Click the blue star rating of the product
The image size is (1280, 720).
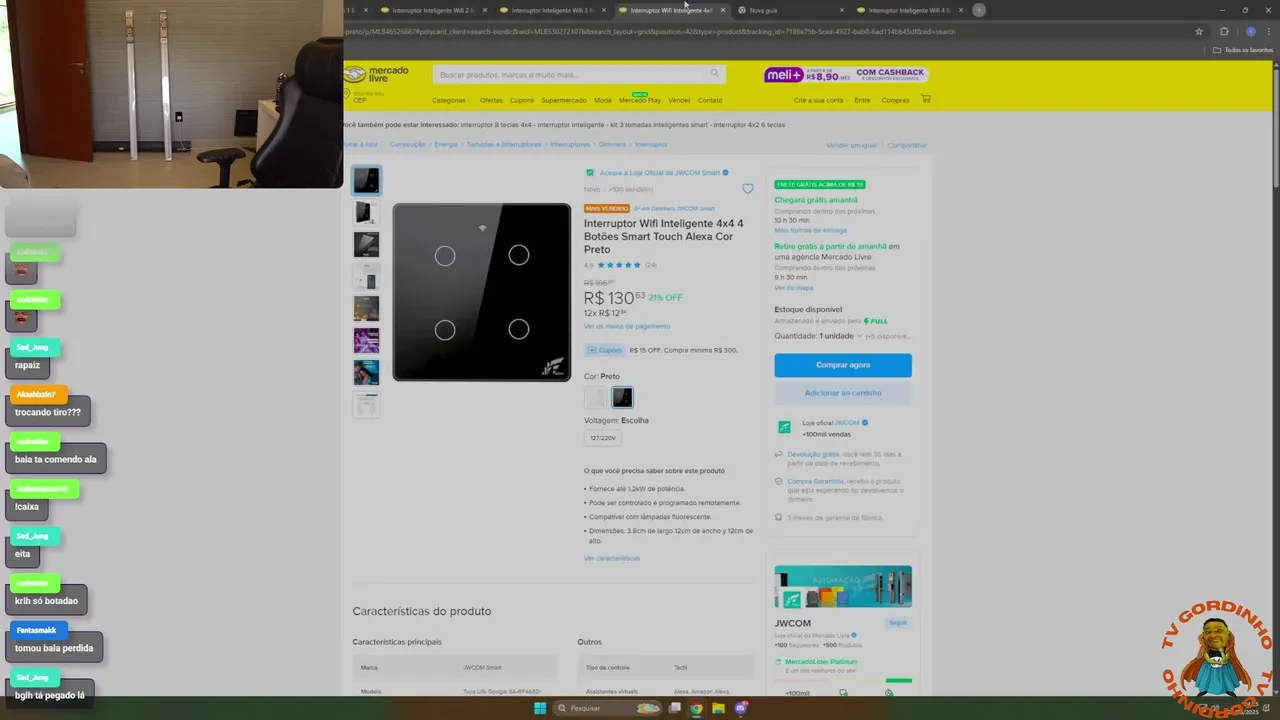[x=619, y=265]
